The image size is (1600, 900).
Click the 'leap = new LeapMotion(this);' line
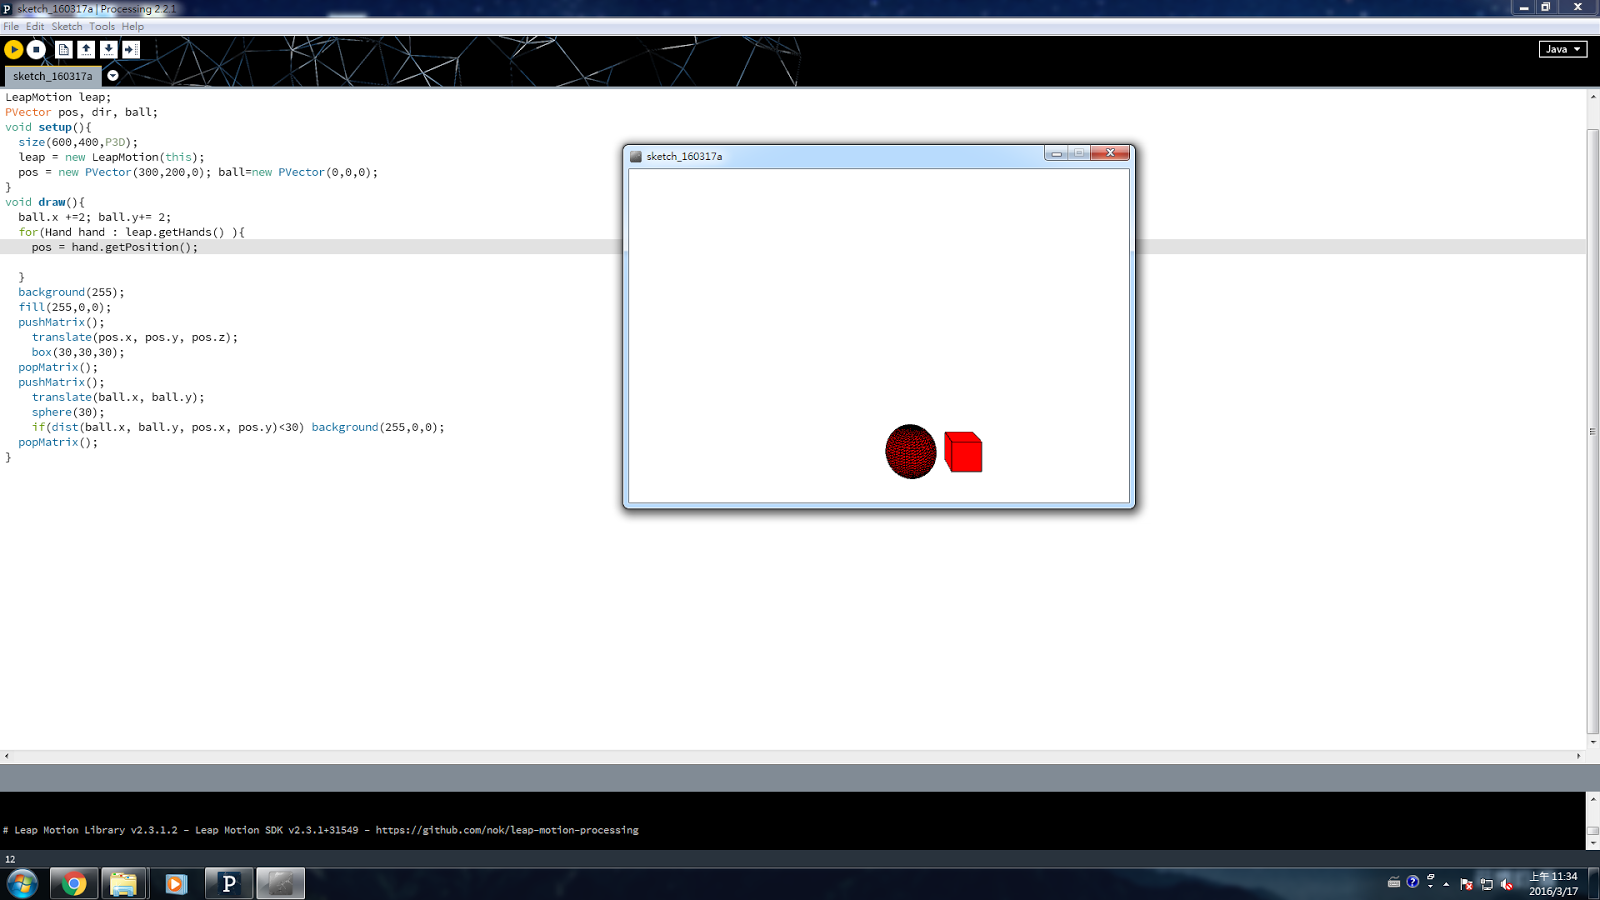(111, 157)
